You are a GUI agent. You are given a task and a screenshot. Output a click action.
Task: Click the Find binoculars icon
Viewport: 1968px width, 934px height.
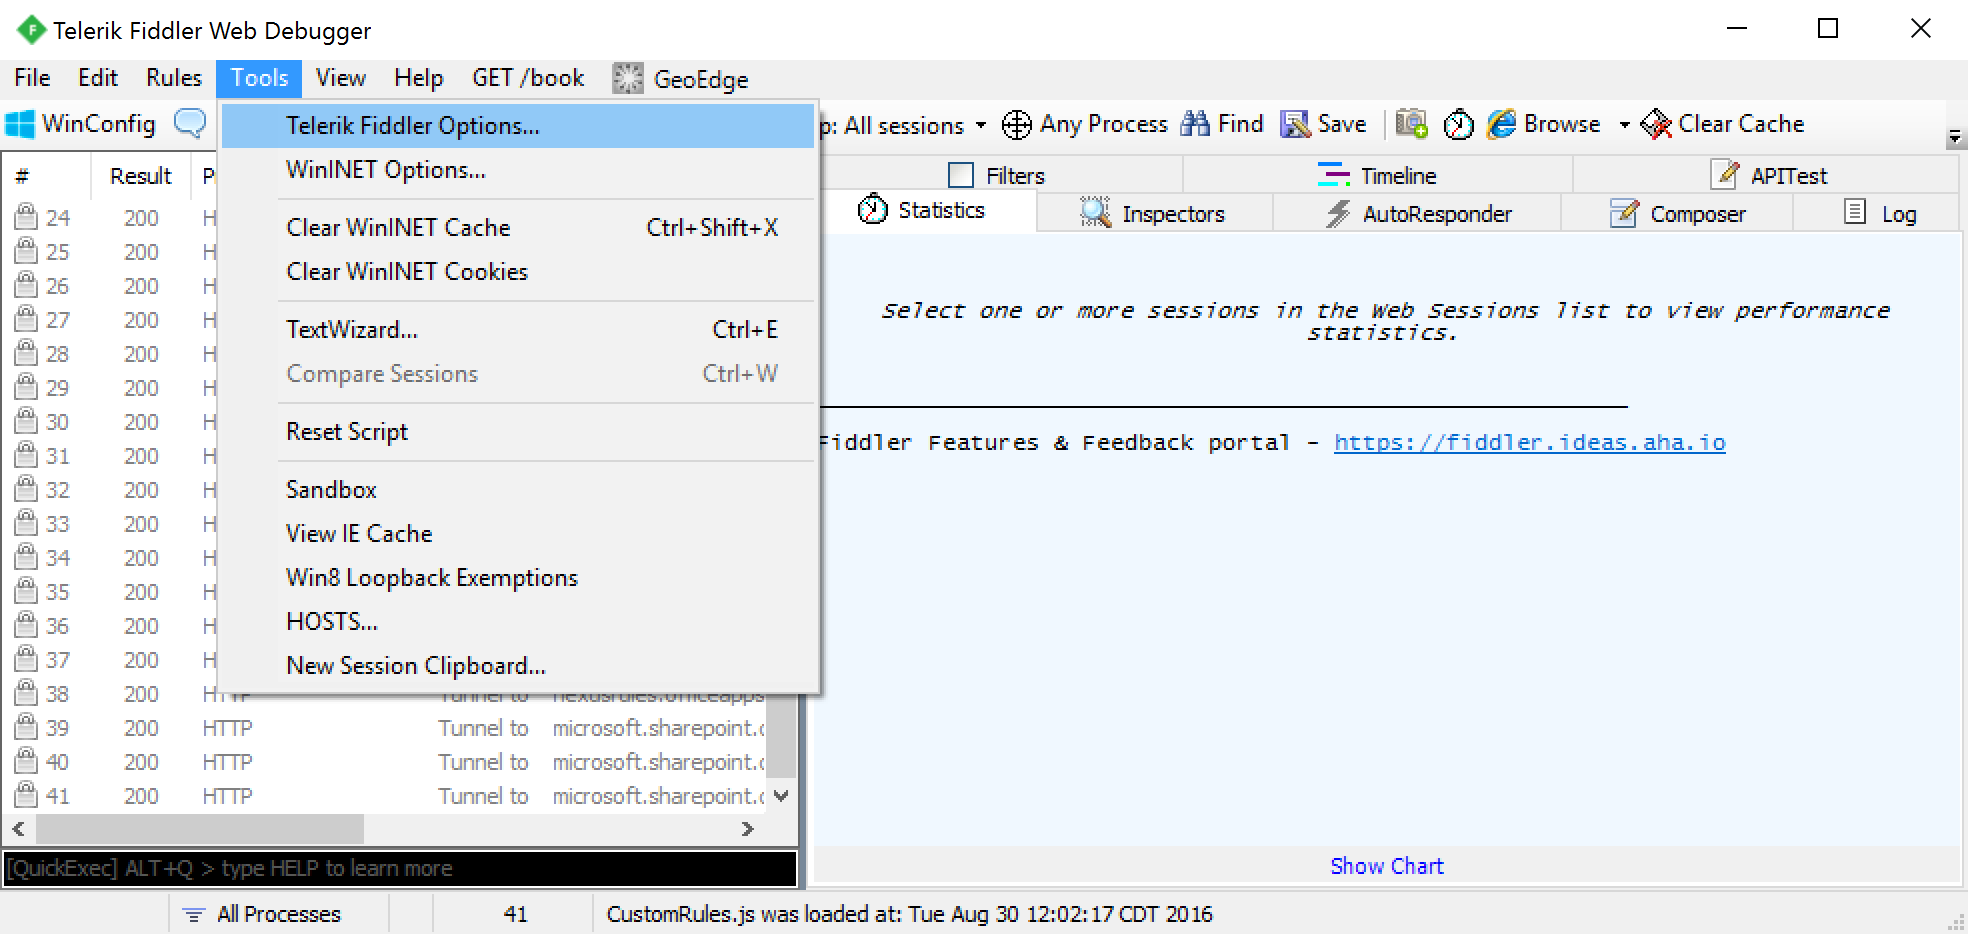1195,124
